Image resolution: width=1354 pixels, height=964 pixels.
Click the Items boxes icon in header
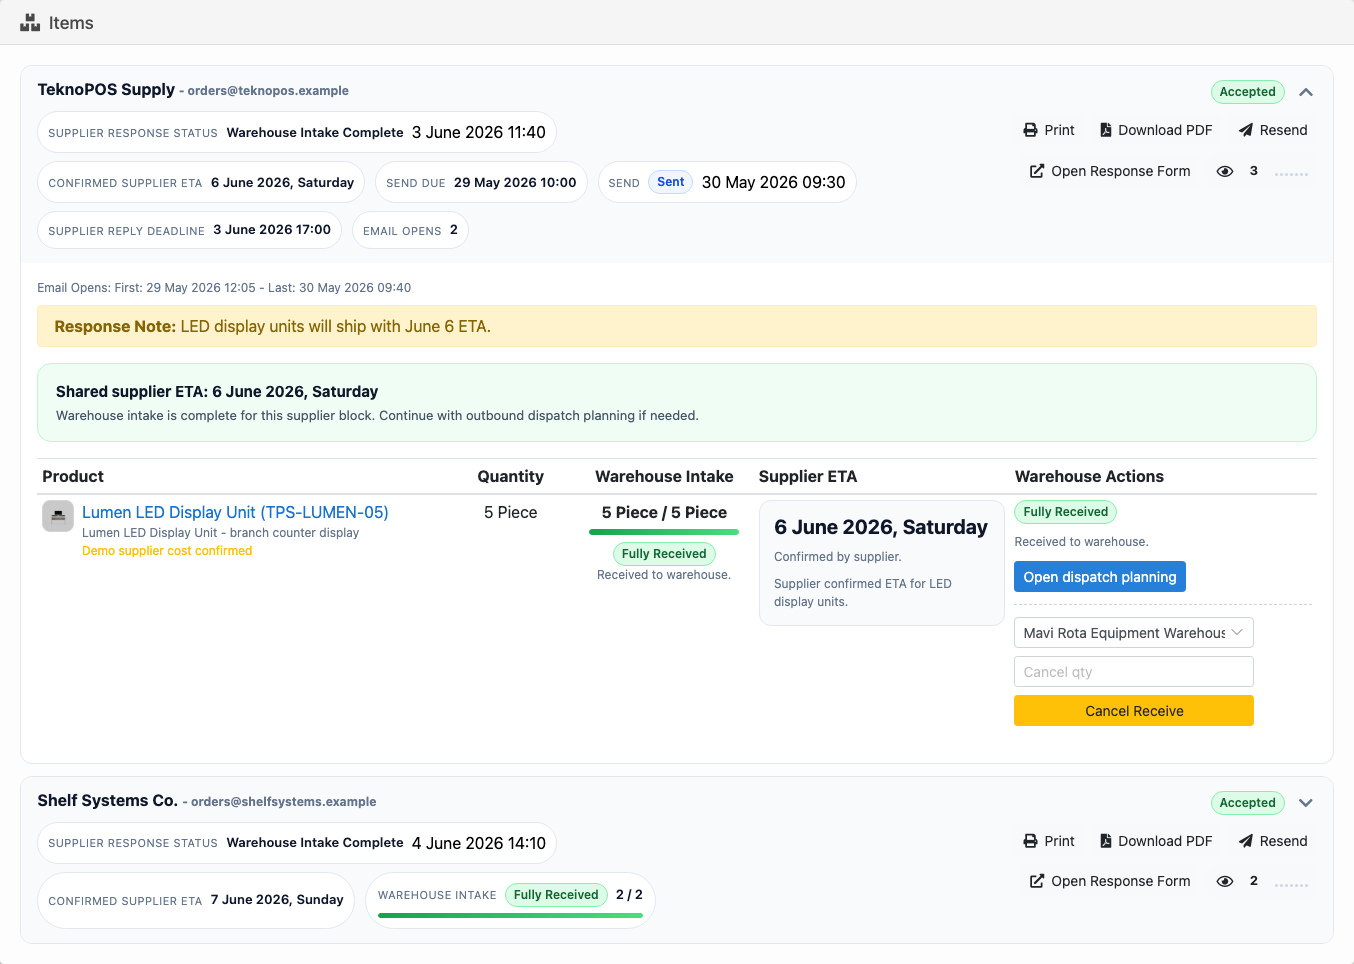click(30, 23)
